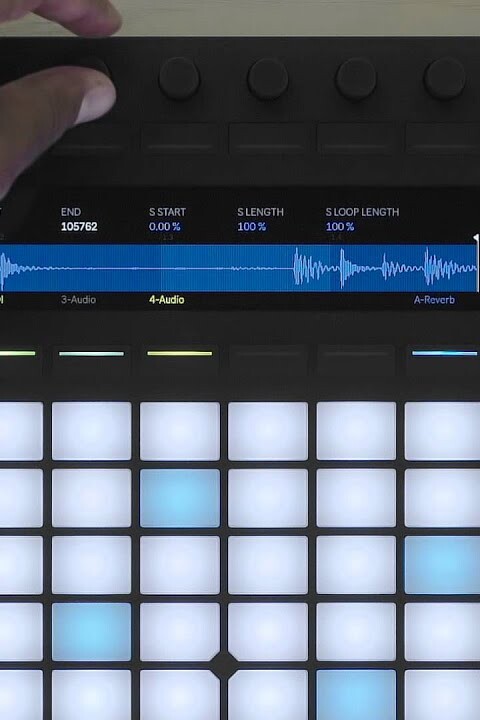Tap the blue pad in the A-Reverb column

coord(442,565)
